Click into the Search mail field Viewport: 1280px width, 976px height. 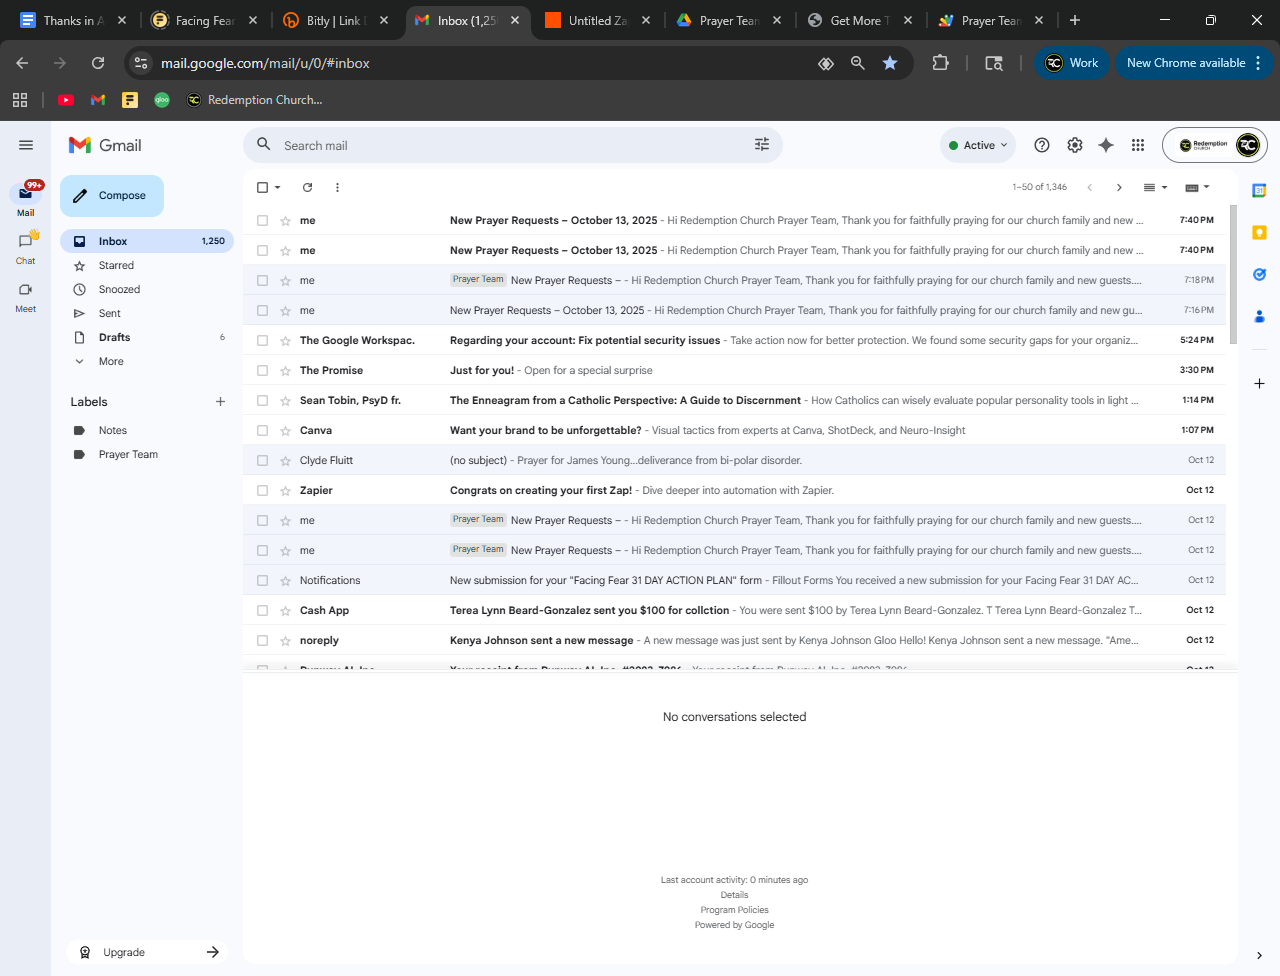click(500, 145)
